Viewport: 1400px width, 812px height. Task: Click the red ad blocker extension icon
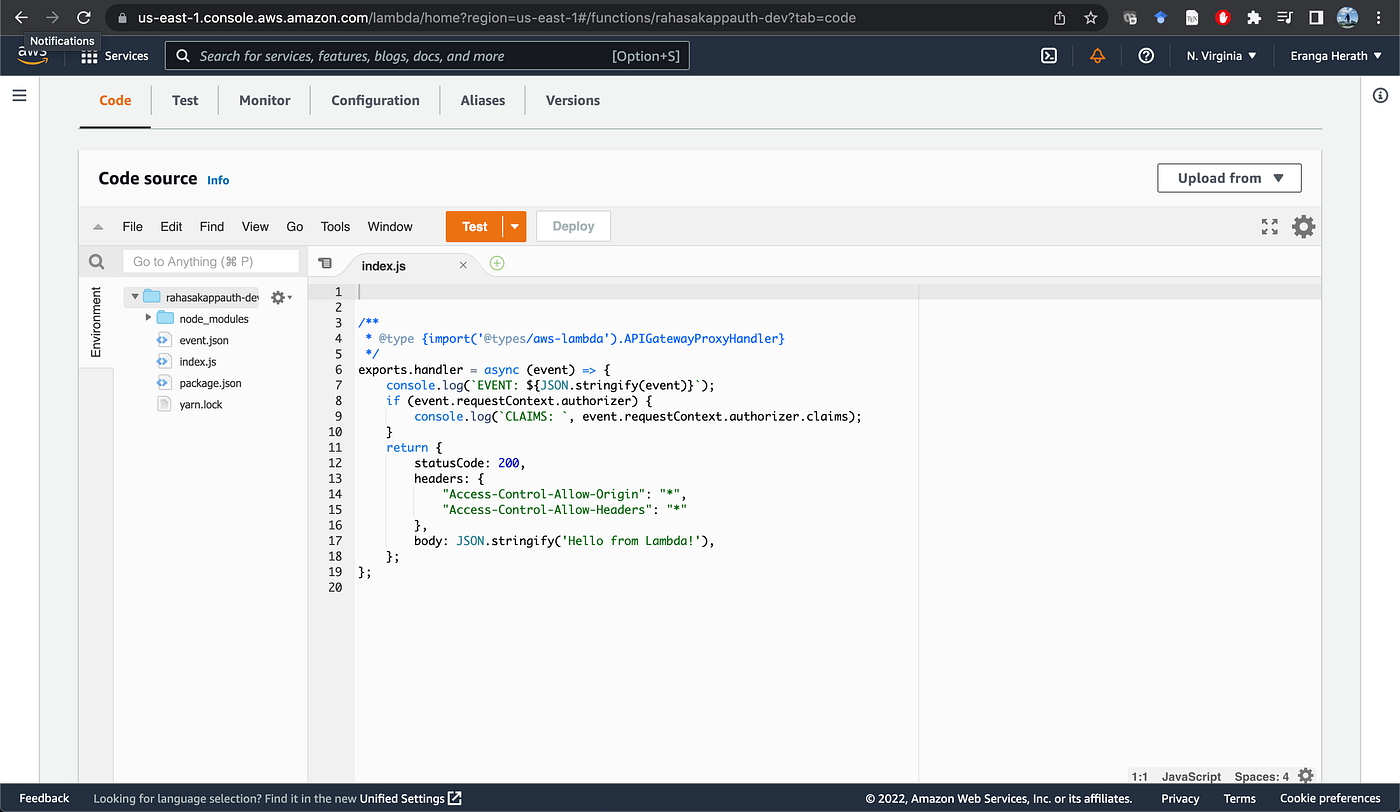1223,17
